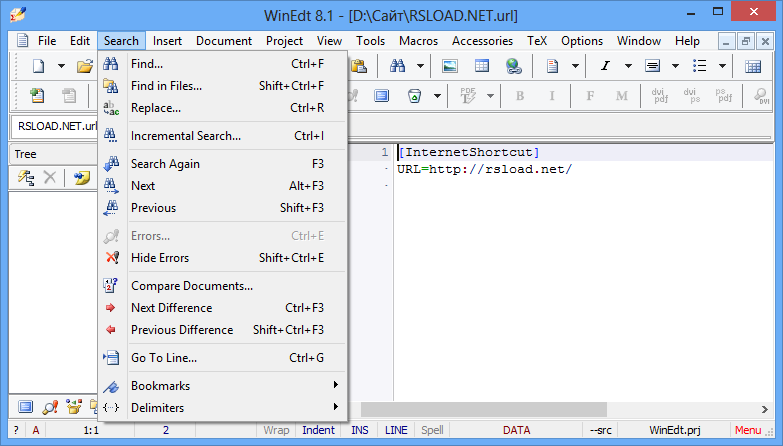Choose Replace... menu entry

pos(223,108)
